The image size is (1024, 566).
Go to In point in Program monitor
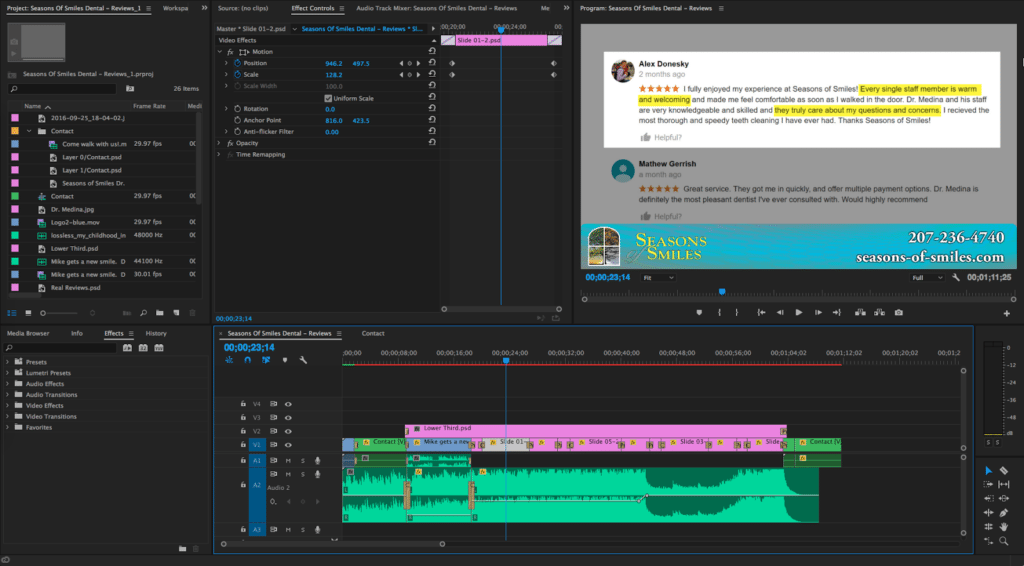(761, 313)
